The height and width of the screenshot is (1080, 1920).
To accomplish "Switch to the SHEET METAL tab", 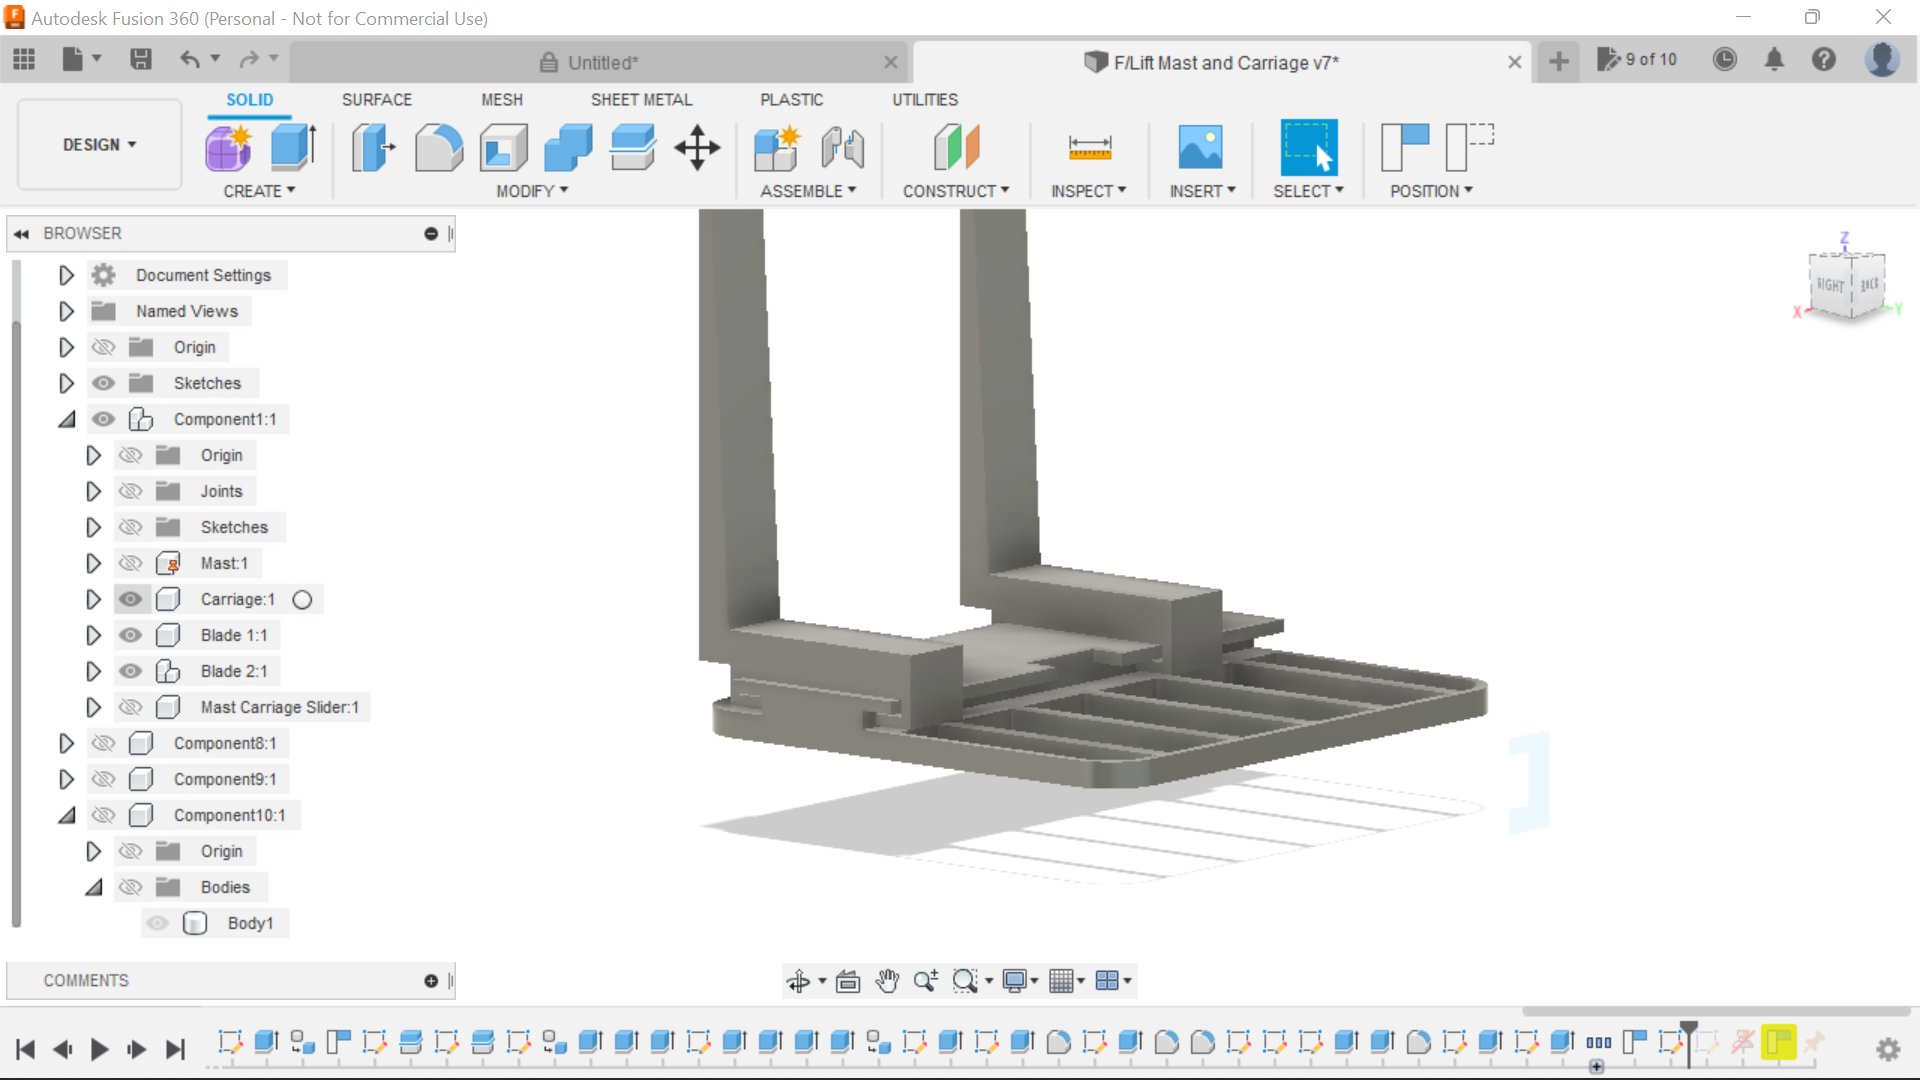I will (641, 99).
